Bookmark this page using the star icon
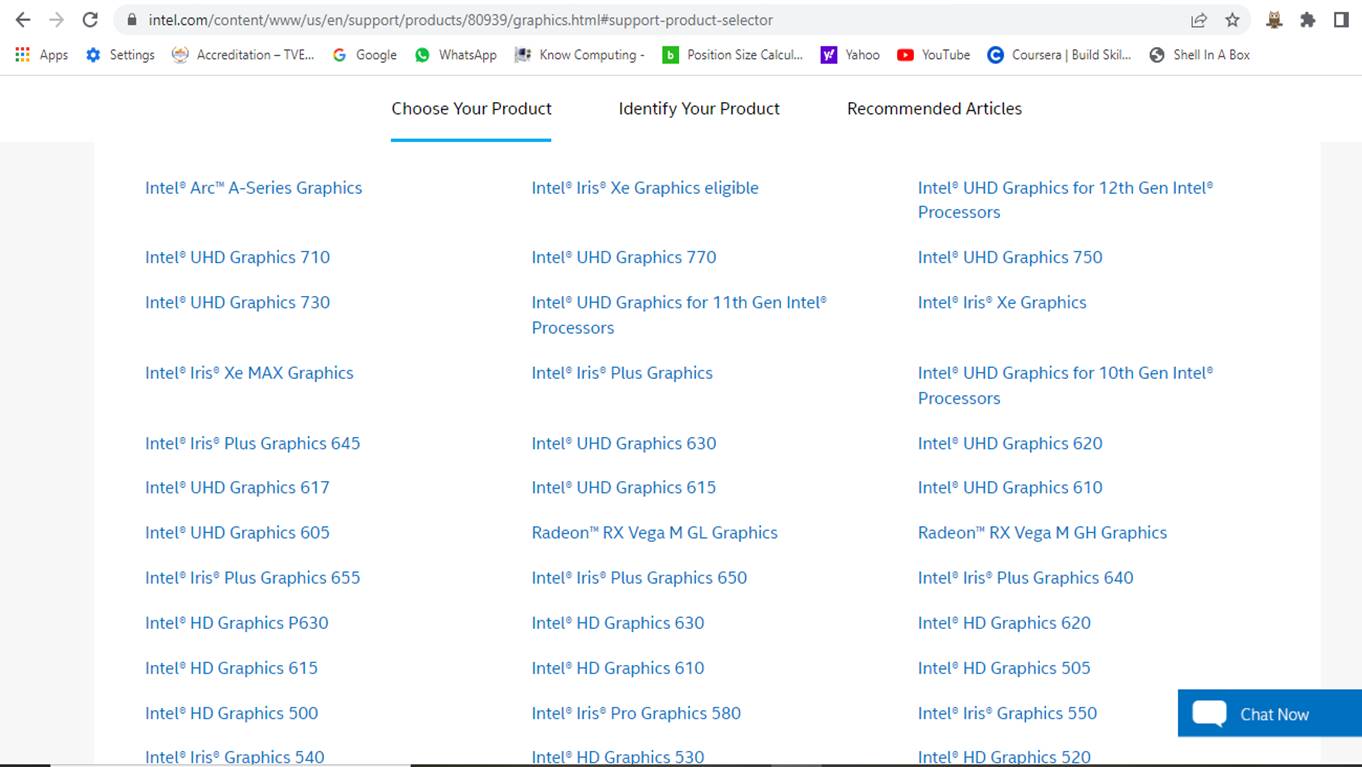The width and height of the screenshot is (1362, 767). click(1232, 20)
